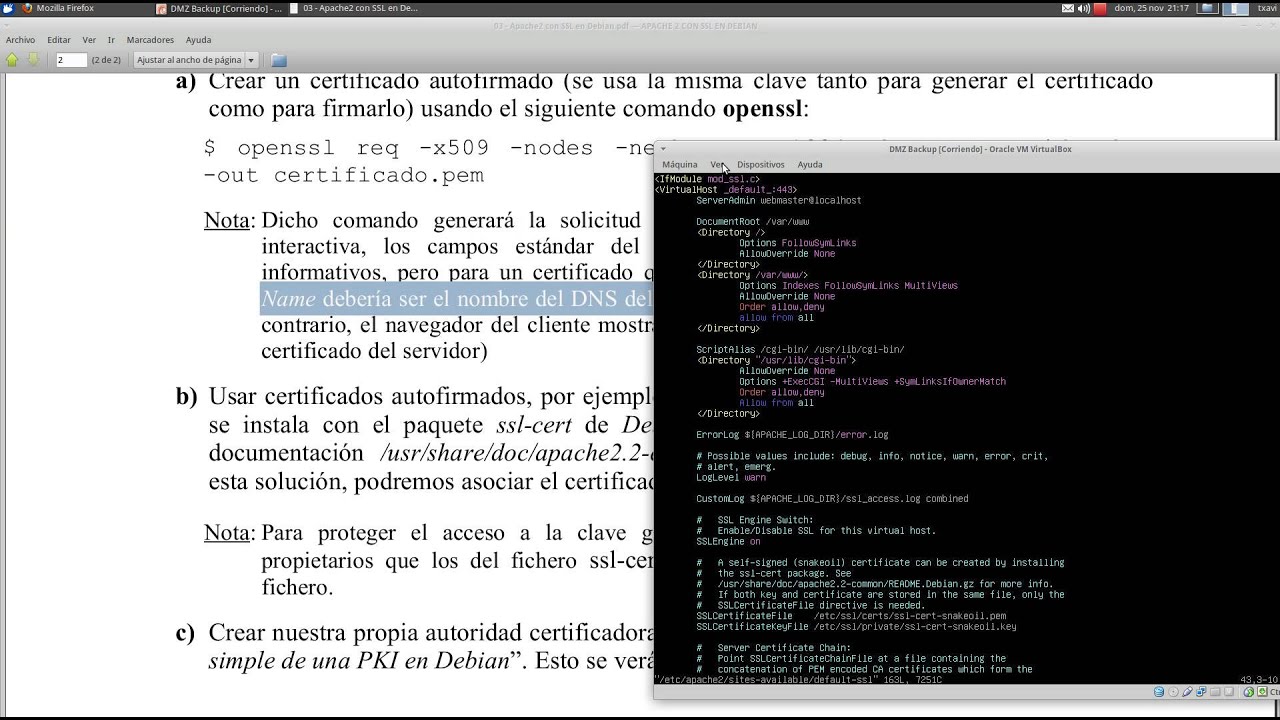Click the VirtualBox window title bar
This screenshot has width=1280, height=720.
(979, 149)
